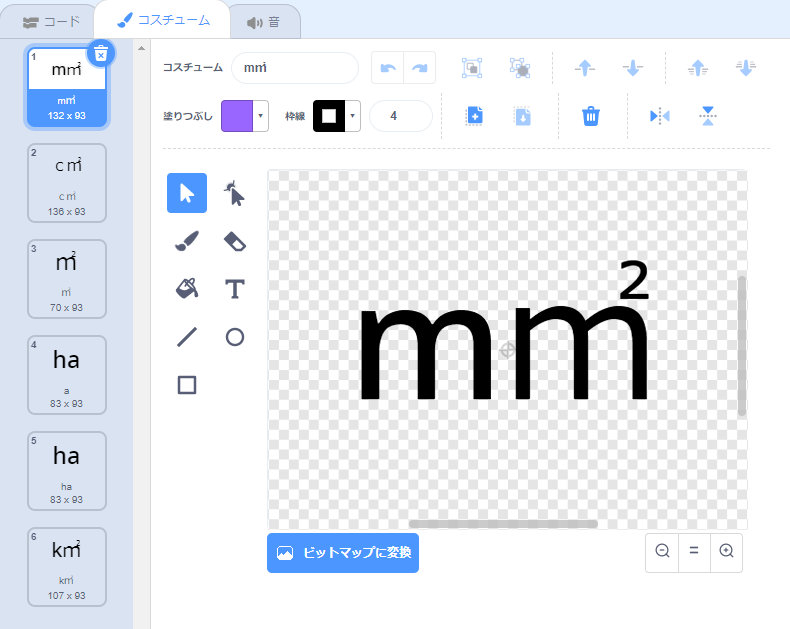Open the 音 tab
790x629 pixels.
263,20
